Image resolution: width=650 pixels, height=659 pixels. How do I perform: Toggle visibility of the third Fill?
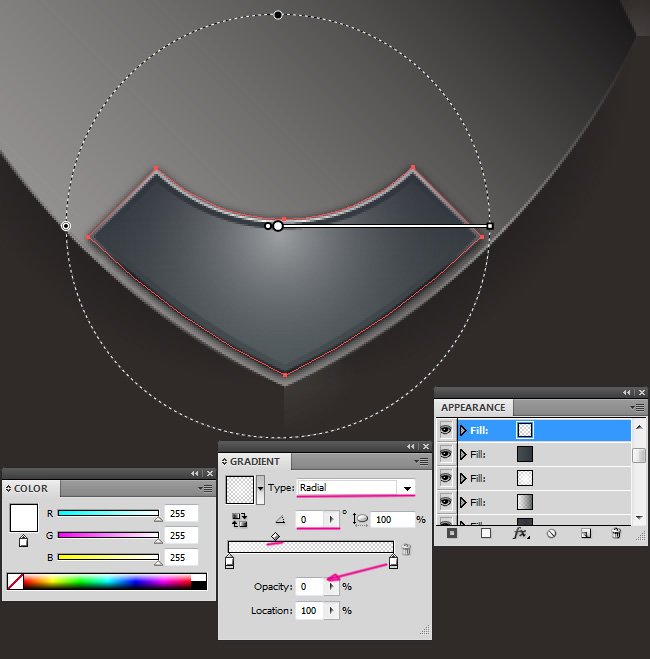point(446,478)
